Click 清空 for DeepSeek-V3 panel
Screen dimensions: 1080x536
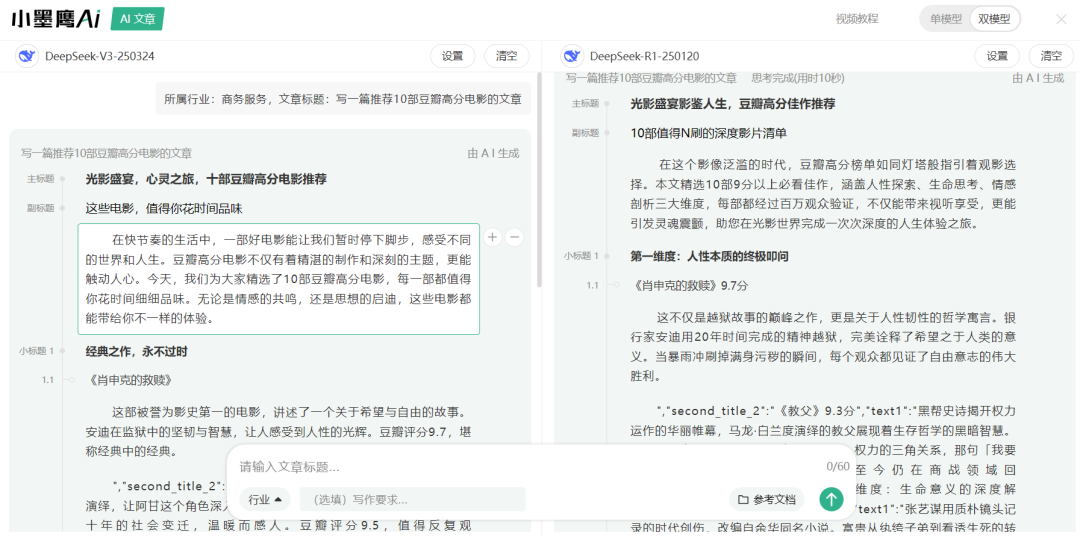pos(507,56)
